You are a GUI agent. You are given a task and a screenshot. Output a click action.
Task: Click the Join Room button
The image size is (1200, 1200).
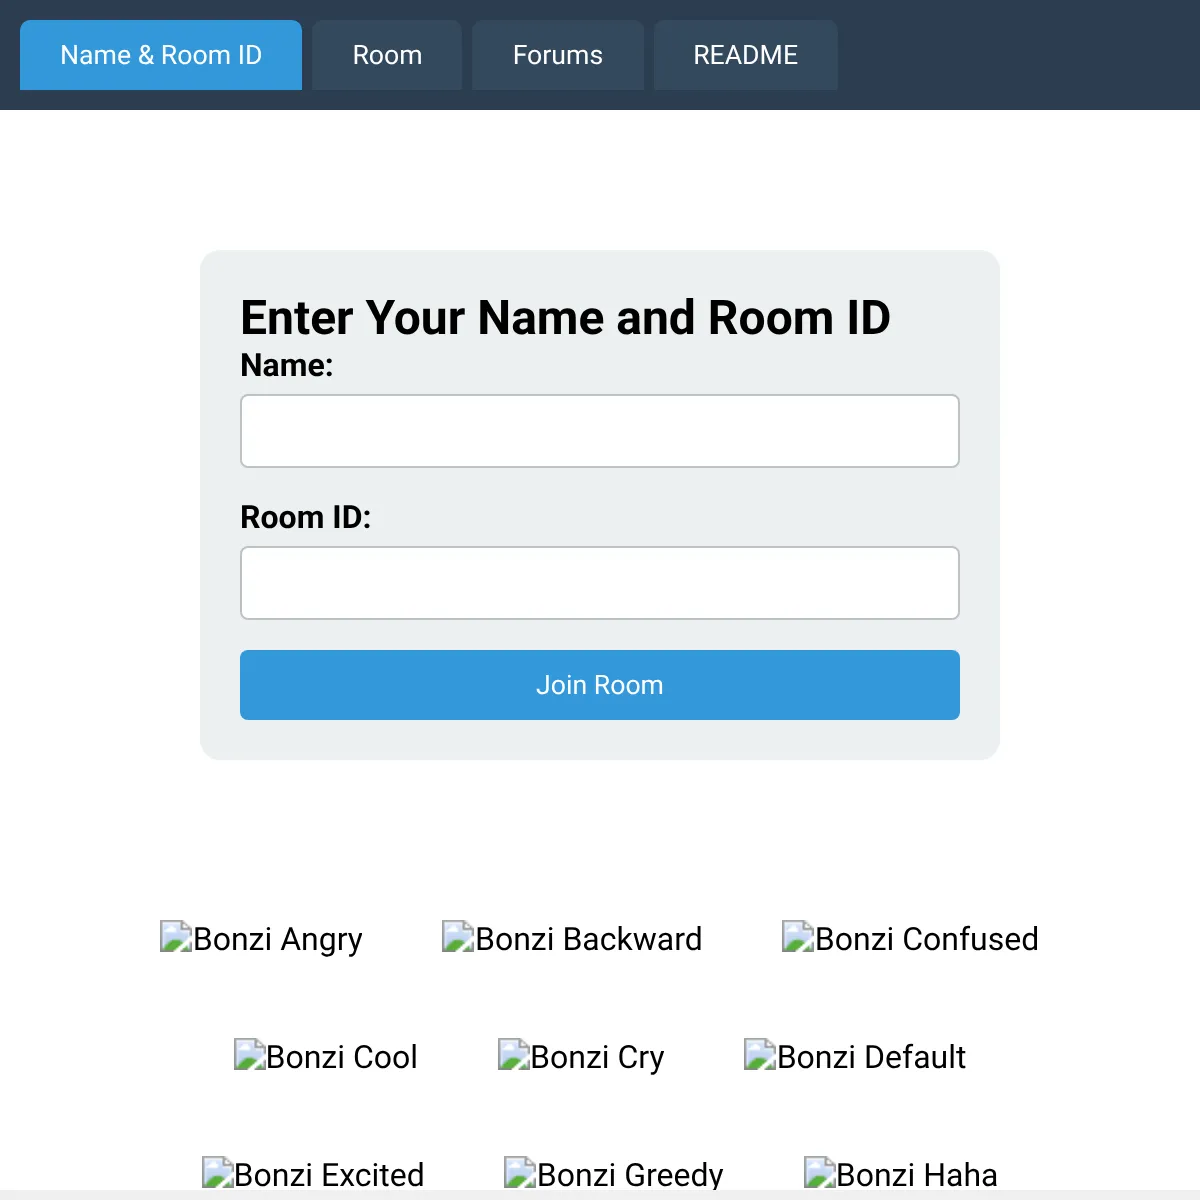click(600, 685)
